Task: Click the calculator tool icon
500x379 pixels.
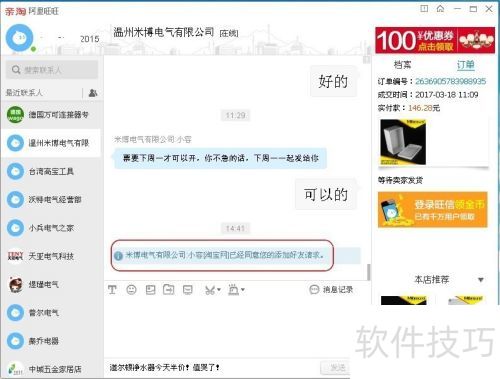Action: click(x=233, y=290)
